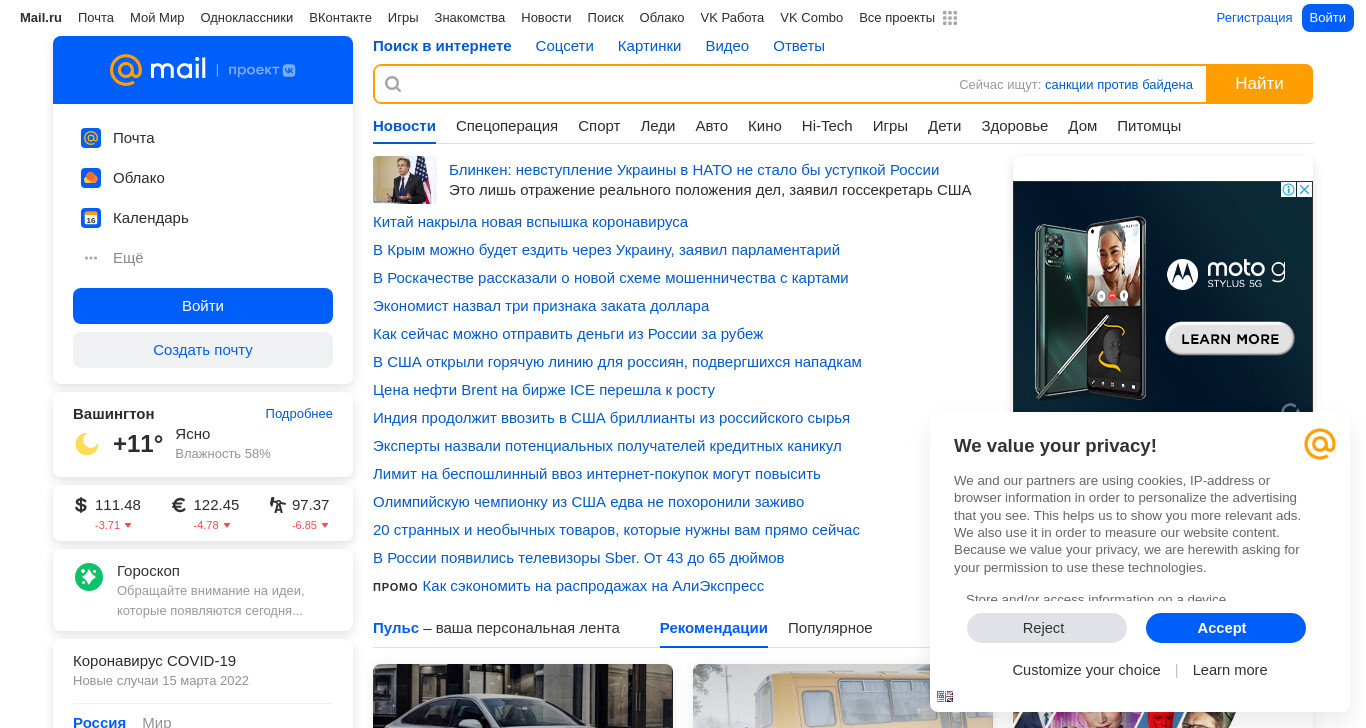Open the Игры news tab

[890, 126]
